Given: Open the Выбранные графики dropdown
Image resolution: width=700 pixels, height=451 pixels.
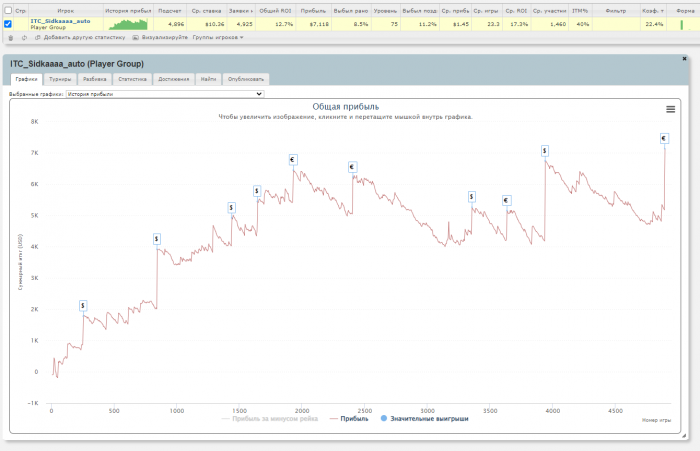Looking at the screenshot, I should (165, 94).
